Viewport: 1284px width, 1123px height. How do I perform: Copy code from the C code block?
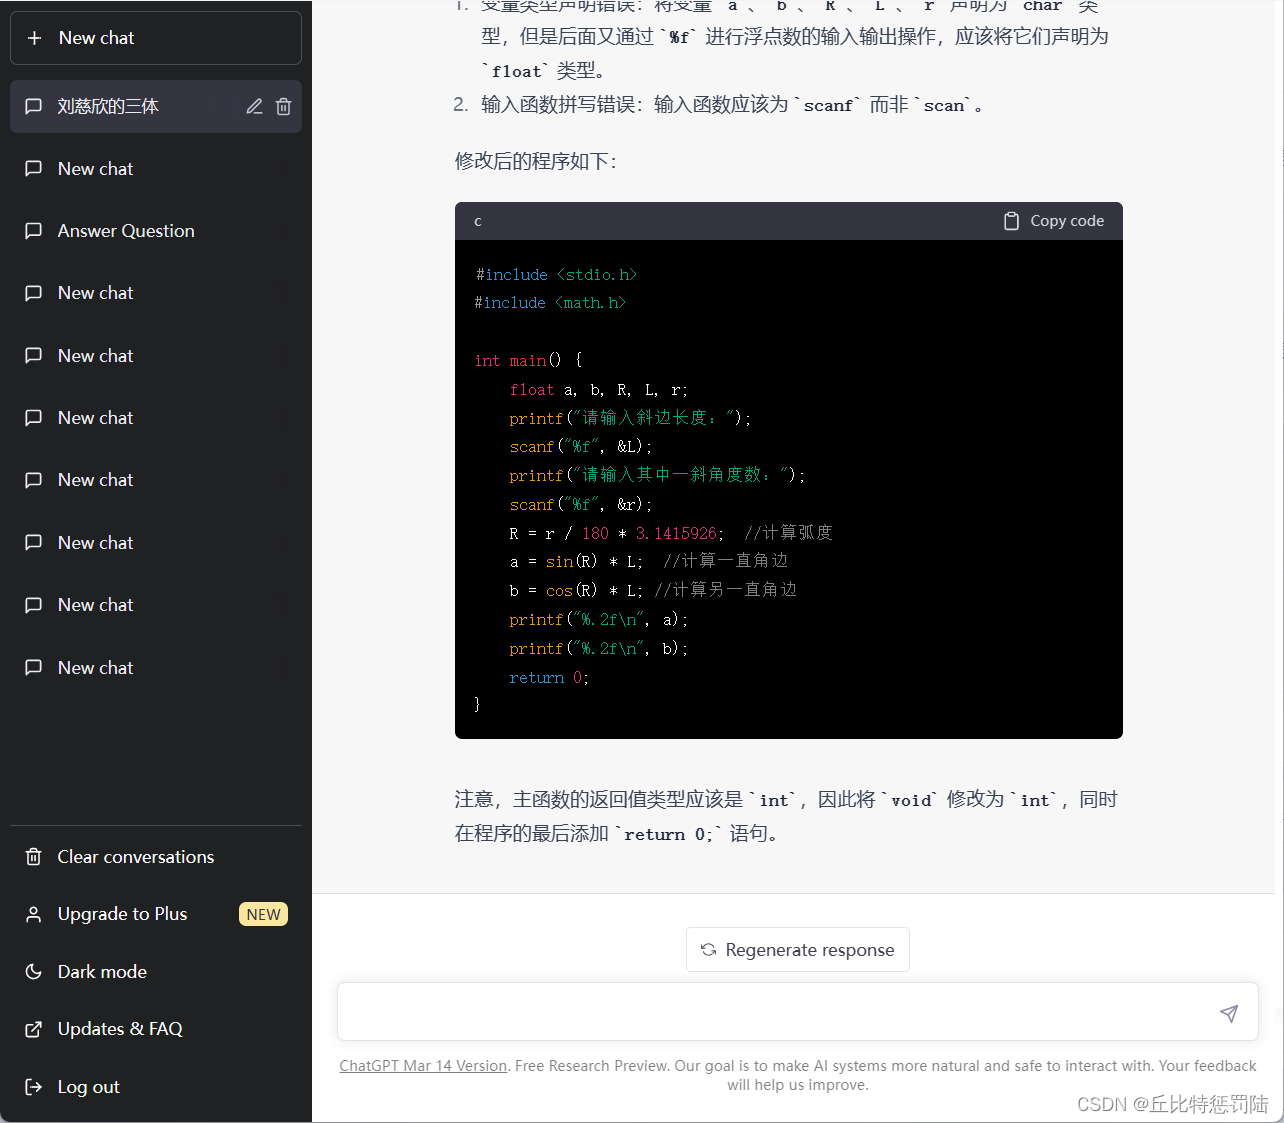pyautogui.click(x=1054, y=221)
